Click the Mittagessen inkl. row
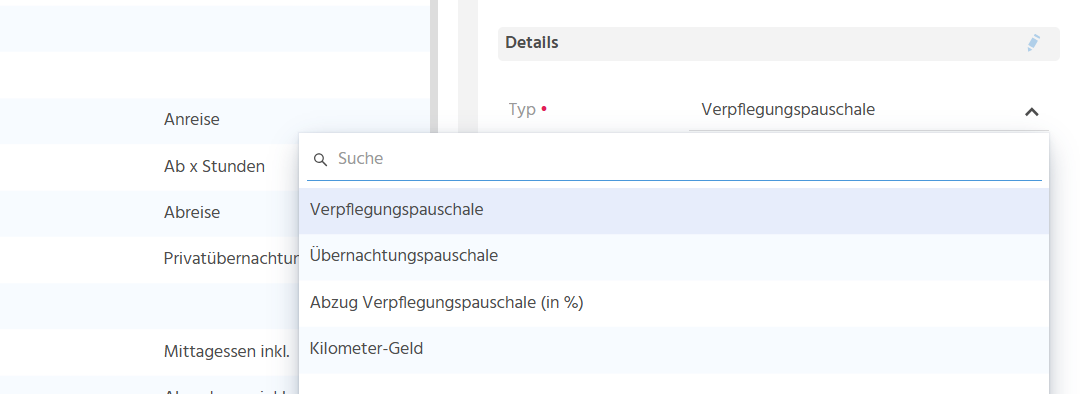This screenshot has height=394, width=1080. [149, 352]
